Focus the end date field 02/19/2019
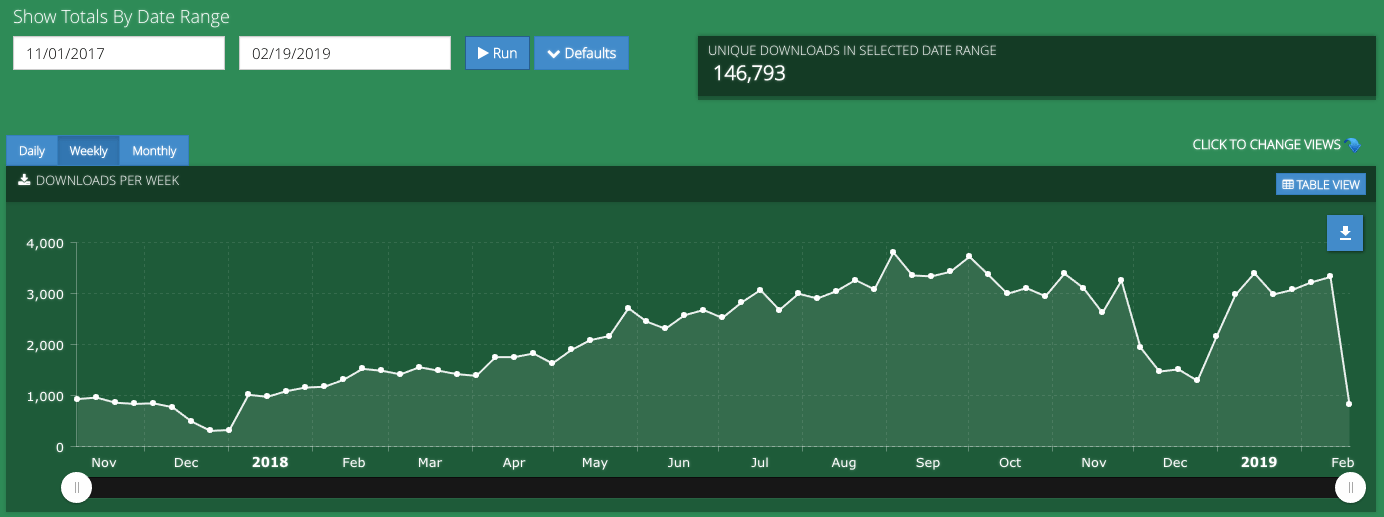Screen dimensions: 1384x517 344,54
